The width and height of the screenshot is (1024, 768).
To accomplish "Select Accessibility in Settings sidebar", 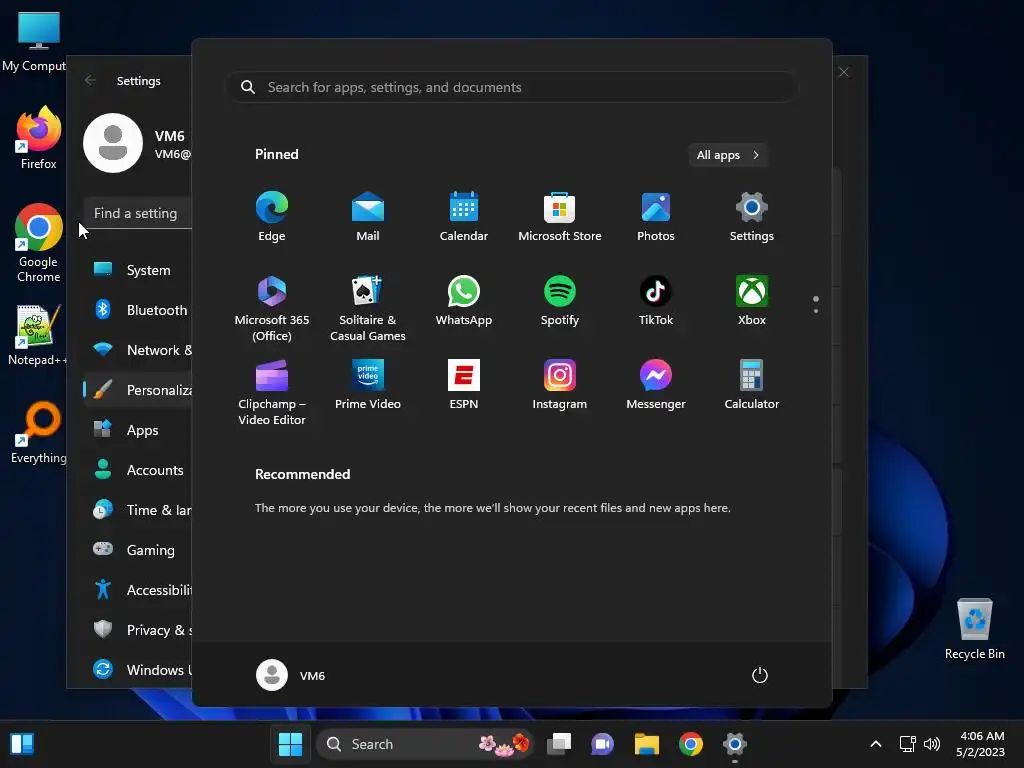I will pyautogui.click(x=137, y=590).
